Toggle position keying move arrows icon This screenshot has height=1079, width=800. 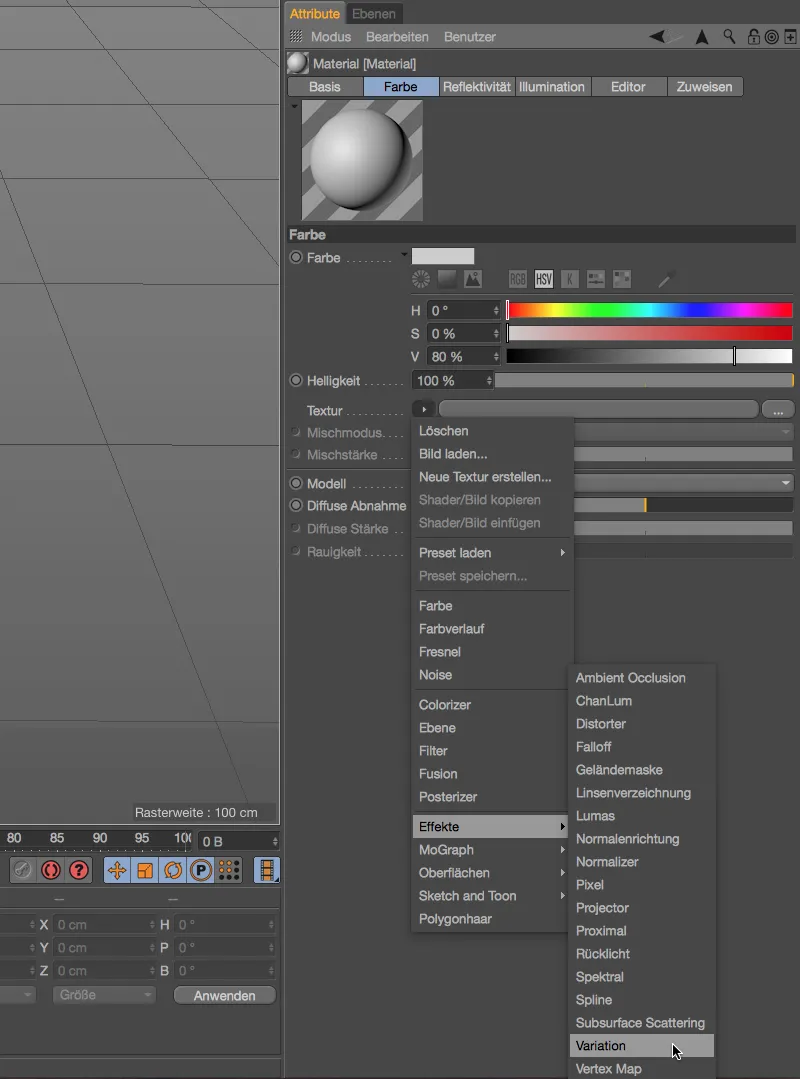pyautogui.click(x=117, y=870)
